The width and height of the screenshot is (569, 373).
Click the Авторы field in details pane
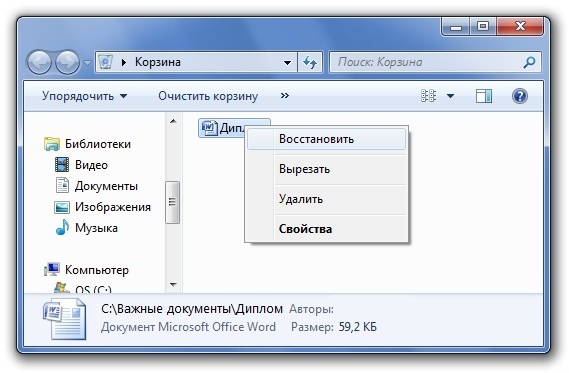point(311,309)
